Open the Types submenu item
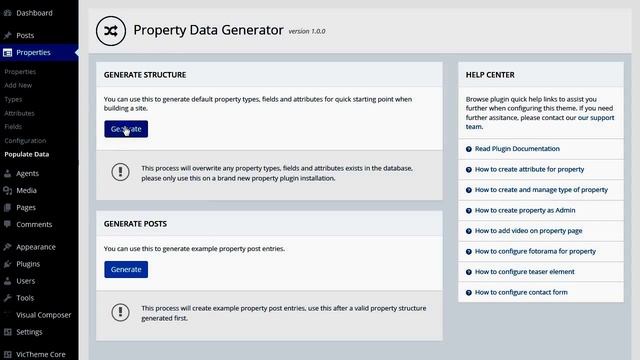Viewport: 640px width, 360px height. tap(13, 99)
